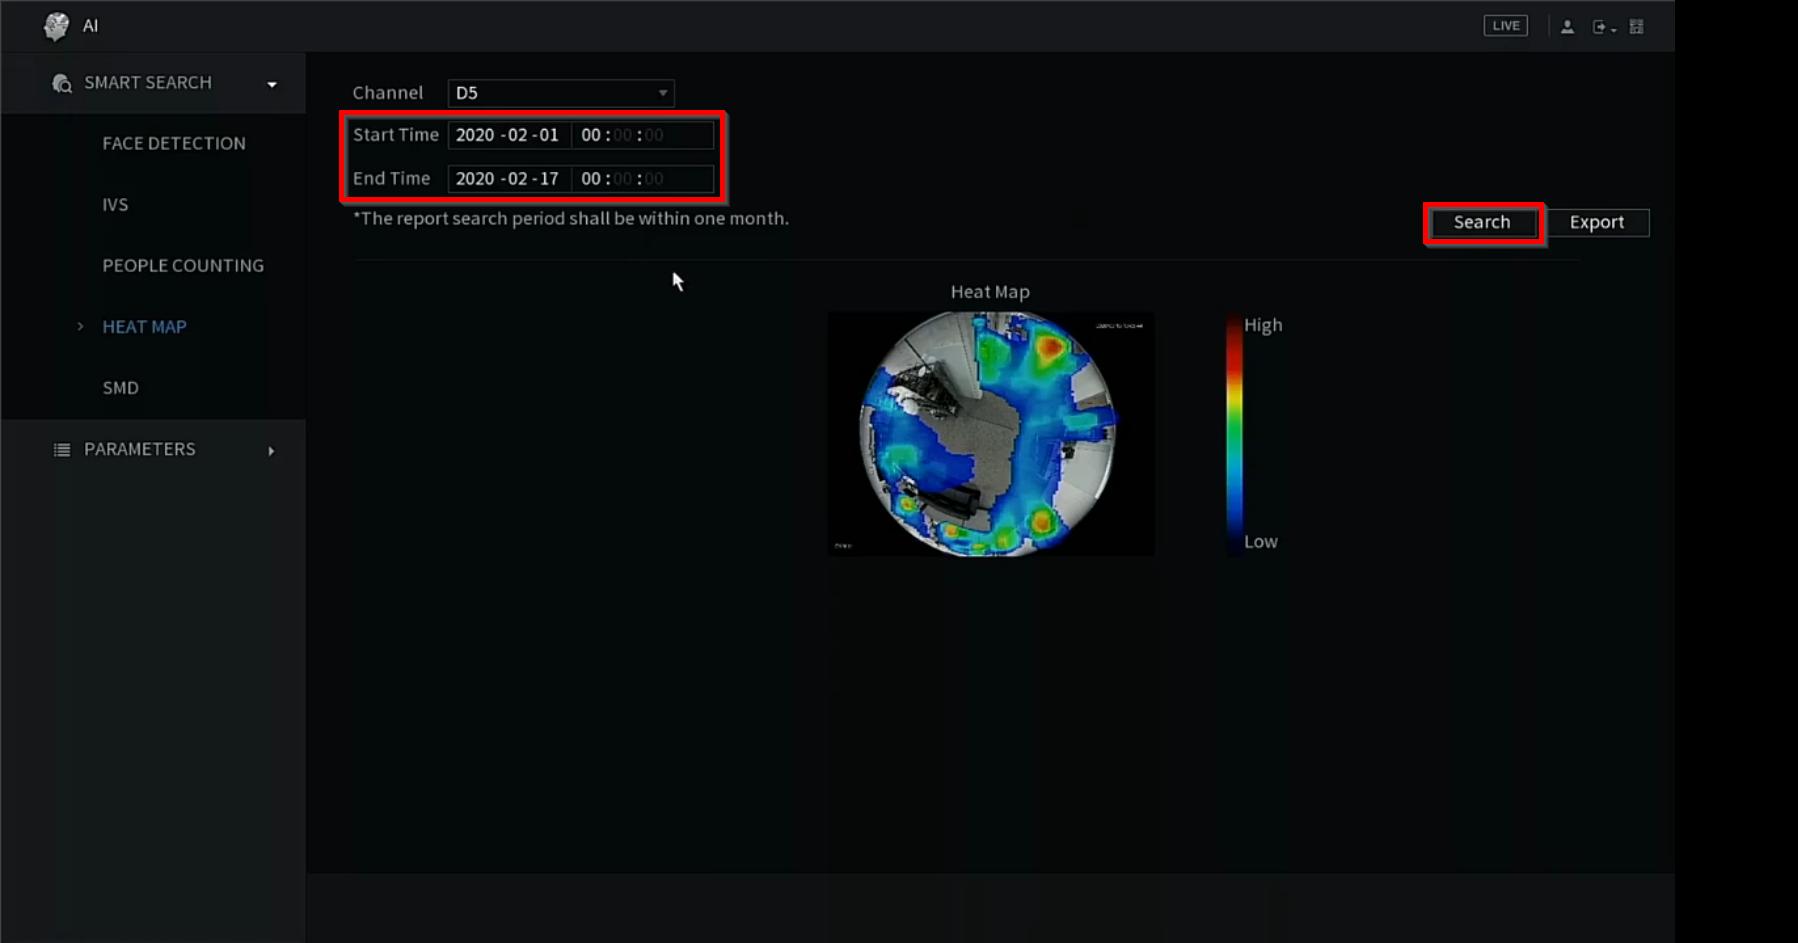Screen dimensions: 1798x943
Task: Edit the End Time date 2020-02-17
Action: (x=509, y=179)
